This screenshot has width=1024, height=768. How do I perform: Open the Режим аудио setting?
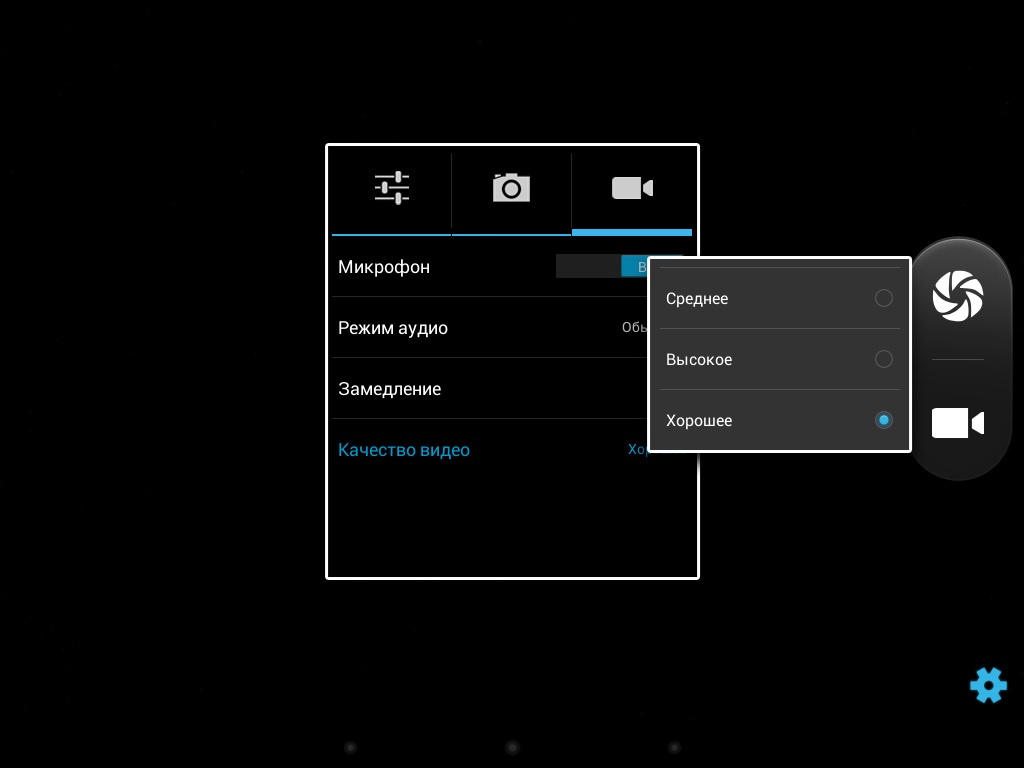pyautogui.click(x=393, y=328)
